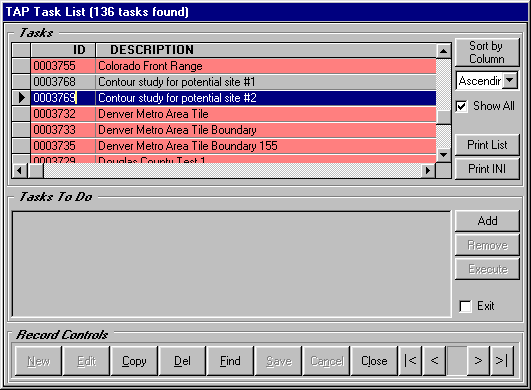Click the task list scroll up arrow
Screen dimensions: 531x390
tap(443, 51)
